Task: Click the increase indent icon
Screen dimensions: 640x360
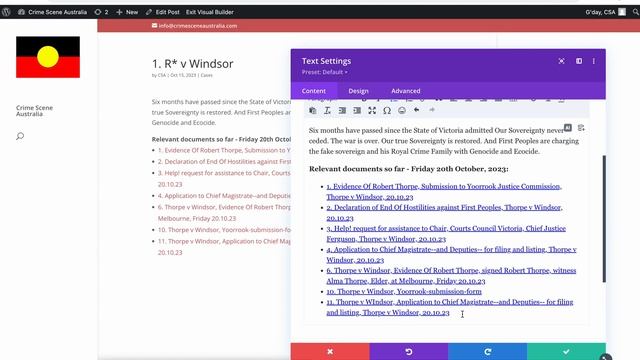Action: (357, 110)
